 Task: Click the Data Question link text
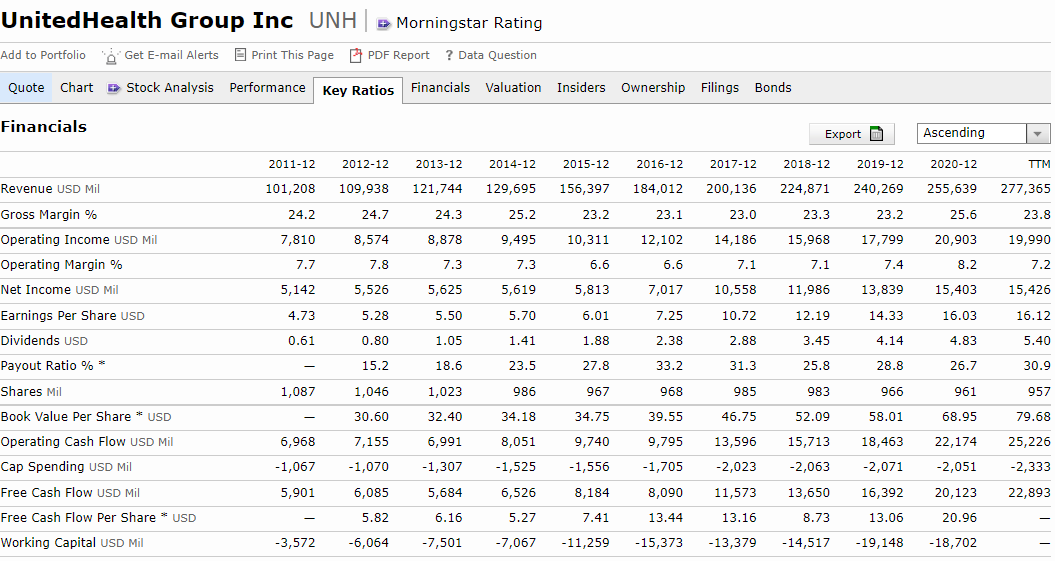point(497,55)
